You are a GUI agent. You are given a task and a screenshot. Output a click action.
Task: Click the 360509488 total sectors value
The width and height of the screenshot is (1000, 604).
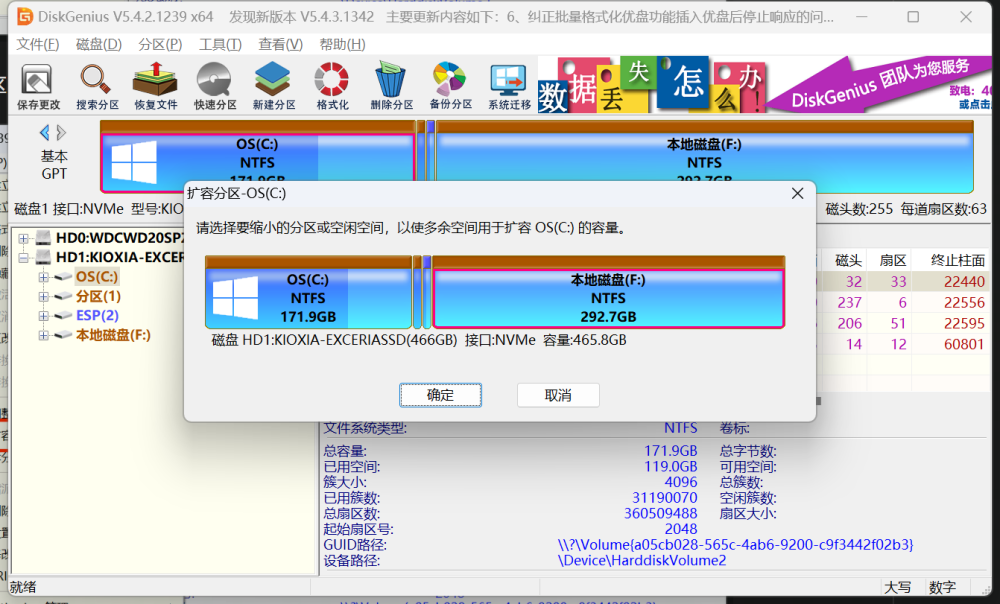pos(660,513)
